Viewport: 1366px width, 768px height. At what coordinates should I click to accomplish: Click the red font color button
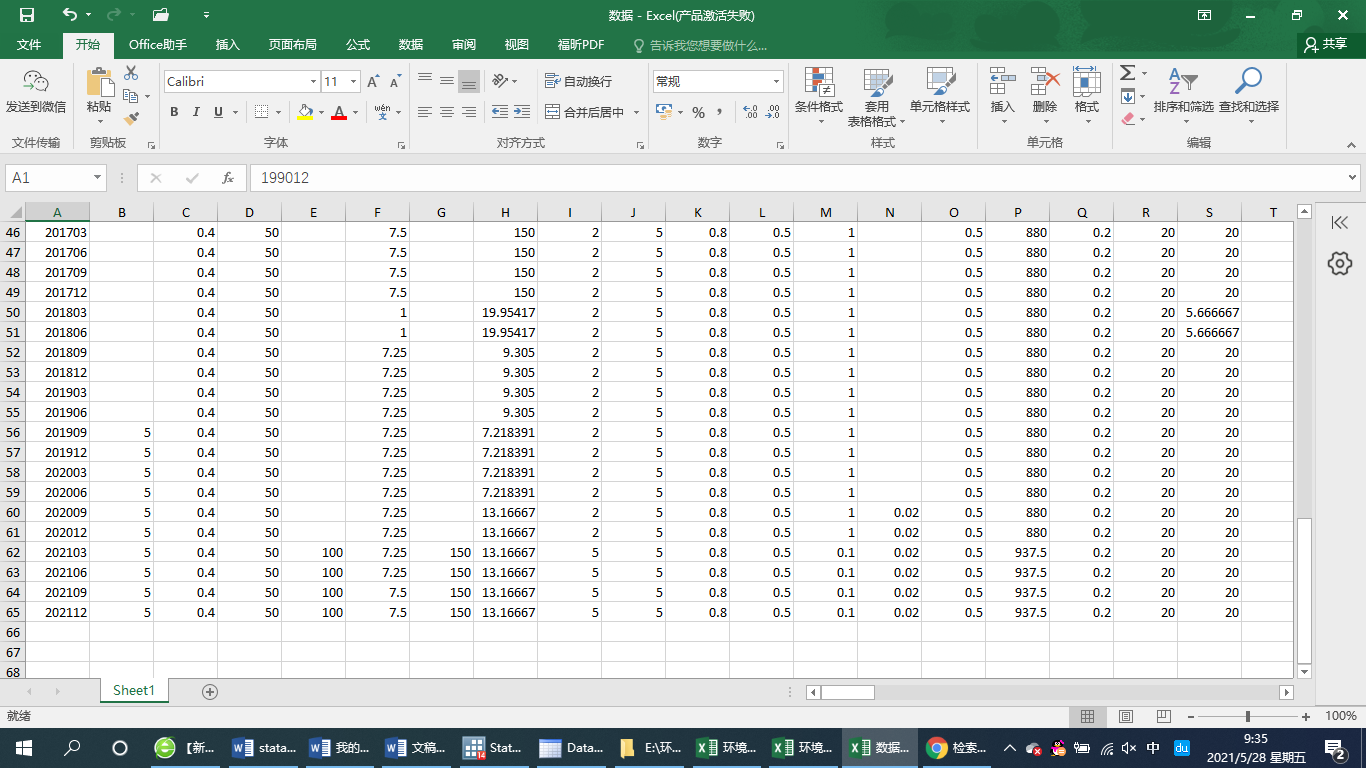tap(339, 112)
